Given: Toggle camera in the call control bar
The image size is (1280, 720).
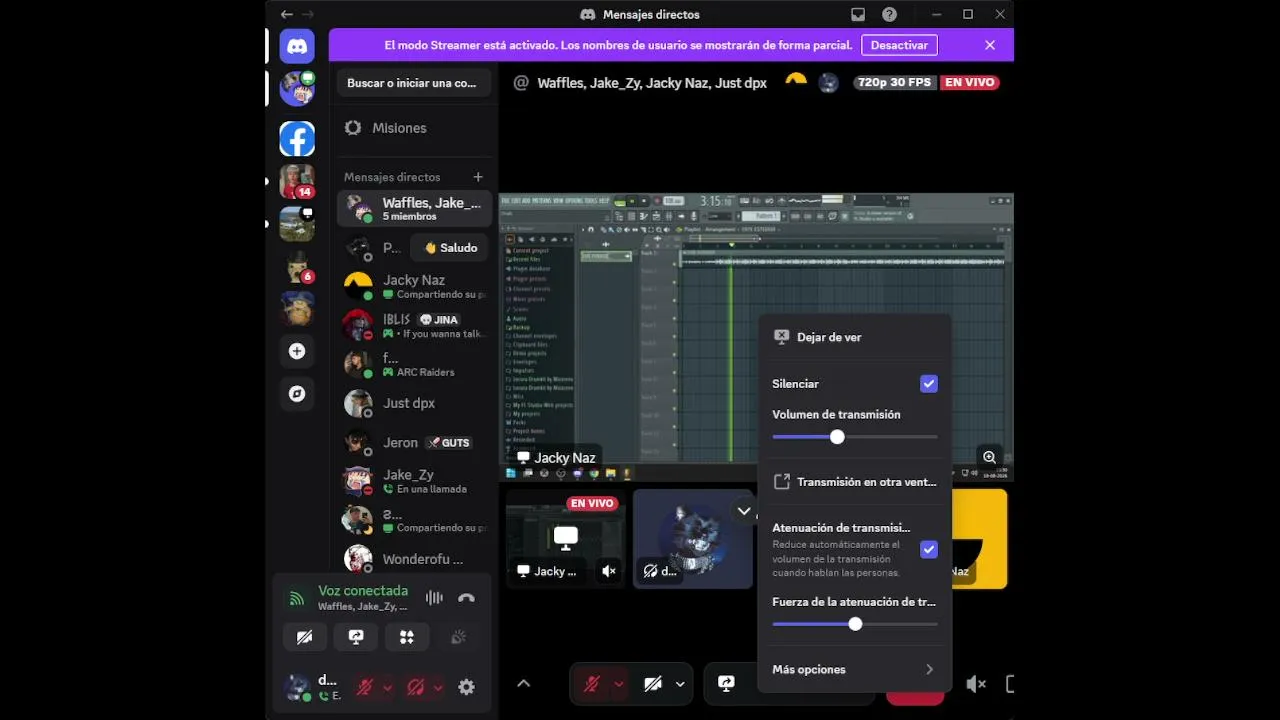Looking at the screenshot, I should coord(653,684).
